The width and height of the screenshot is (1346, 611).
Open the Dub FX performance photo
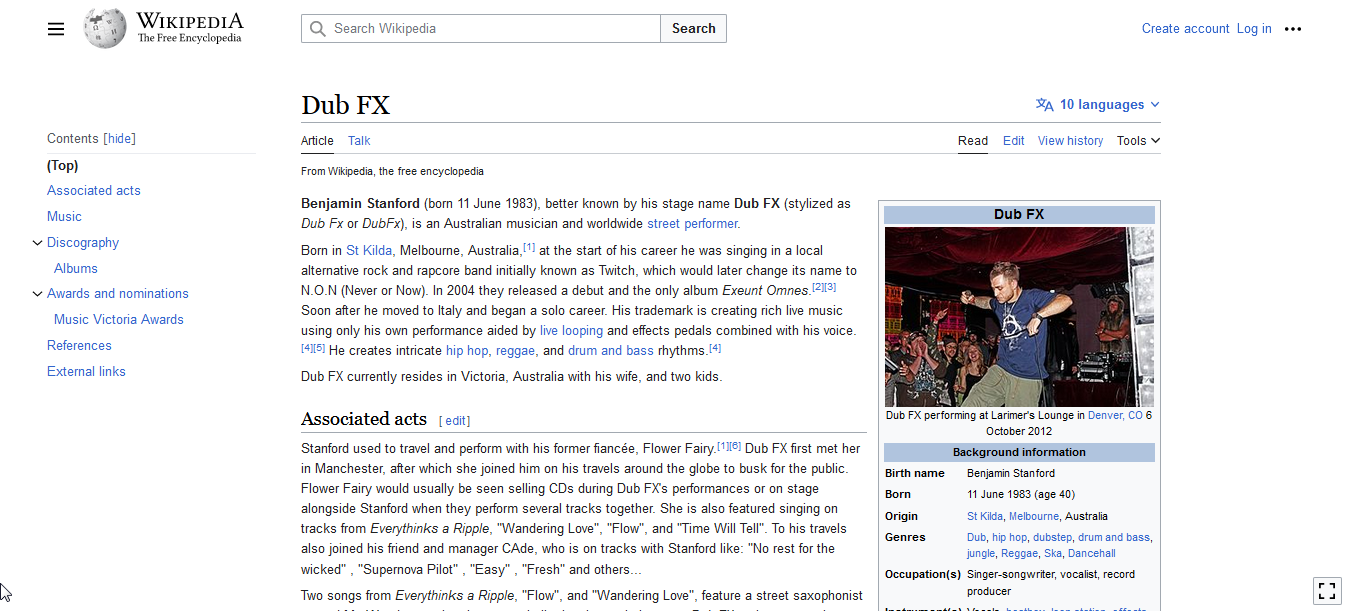pos(1019,317)
